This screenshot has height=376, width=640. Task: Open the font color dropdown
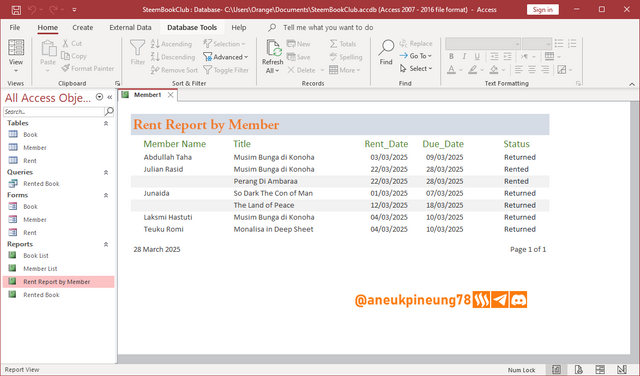tap(461, 70)
